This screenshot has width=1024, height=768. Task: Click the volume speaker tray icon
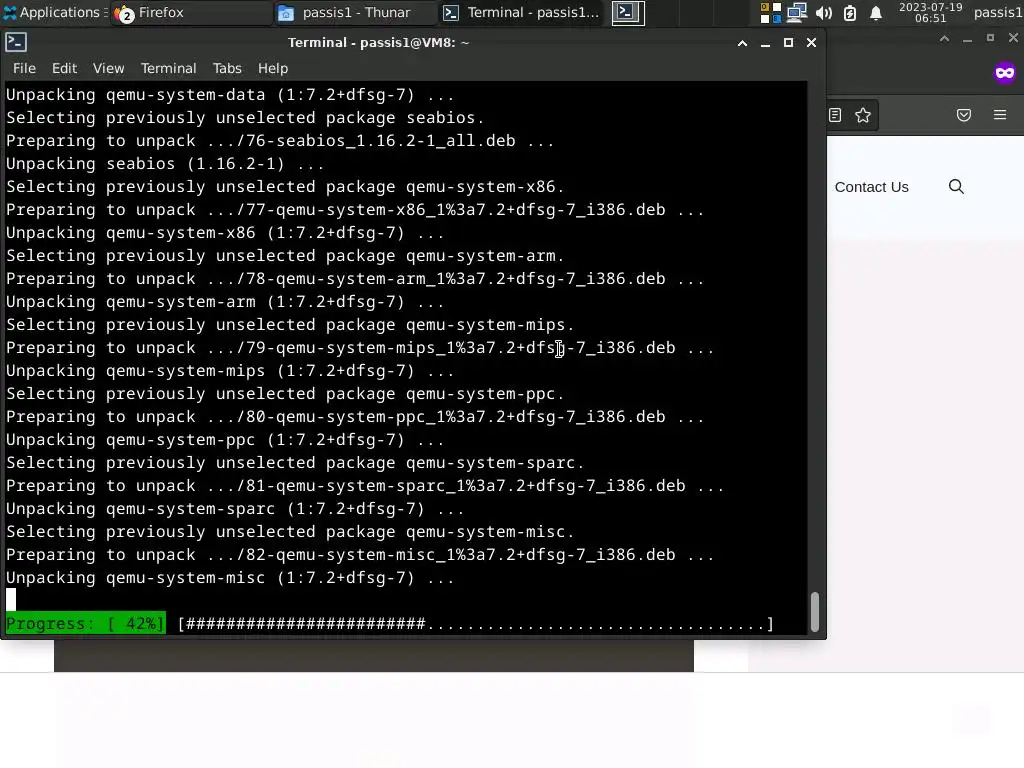point(824,12)
